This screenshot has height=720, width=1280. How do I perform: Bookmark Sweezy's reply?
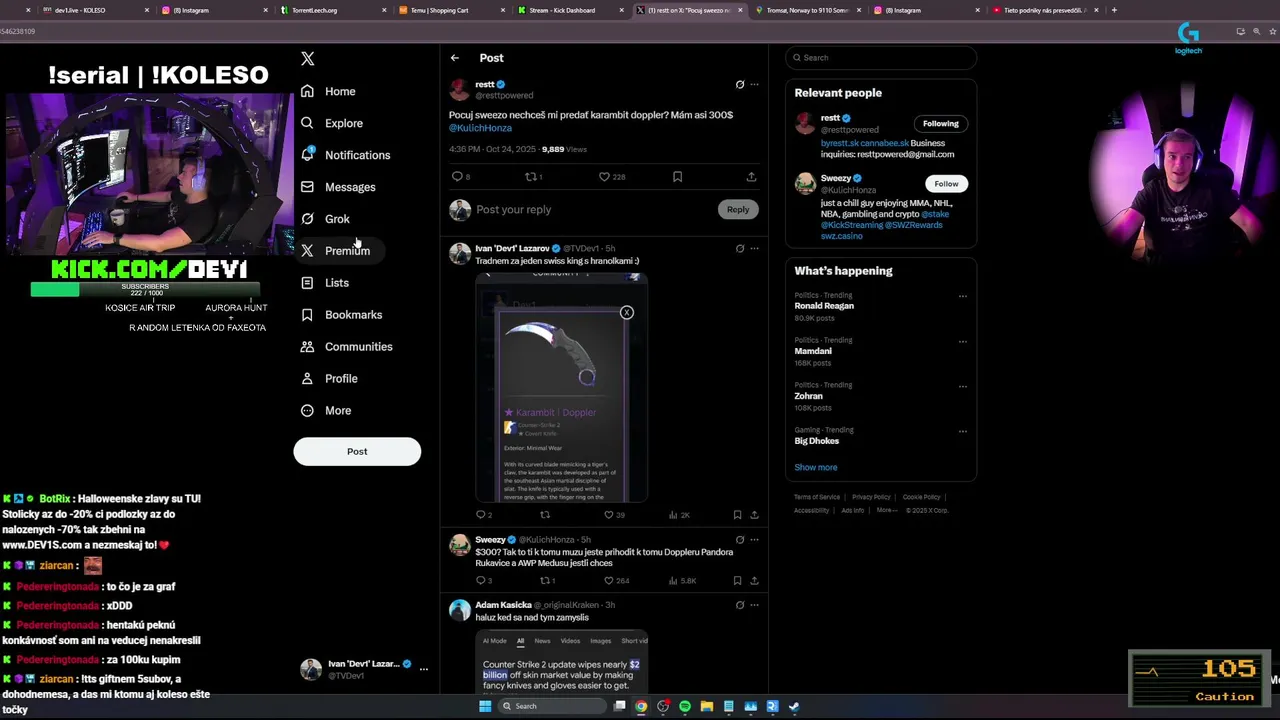[737, 581]
